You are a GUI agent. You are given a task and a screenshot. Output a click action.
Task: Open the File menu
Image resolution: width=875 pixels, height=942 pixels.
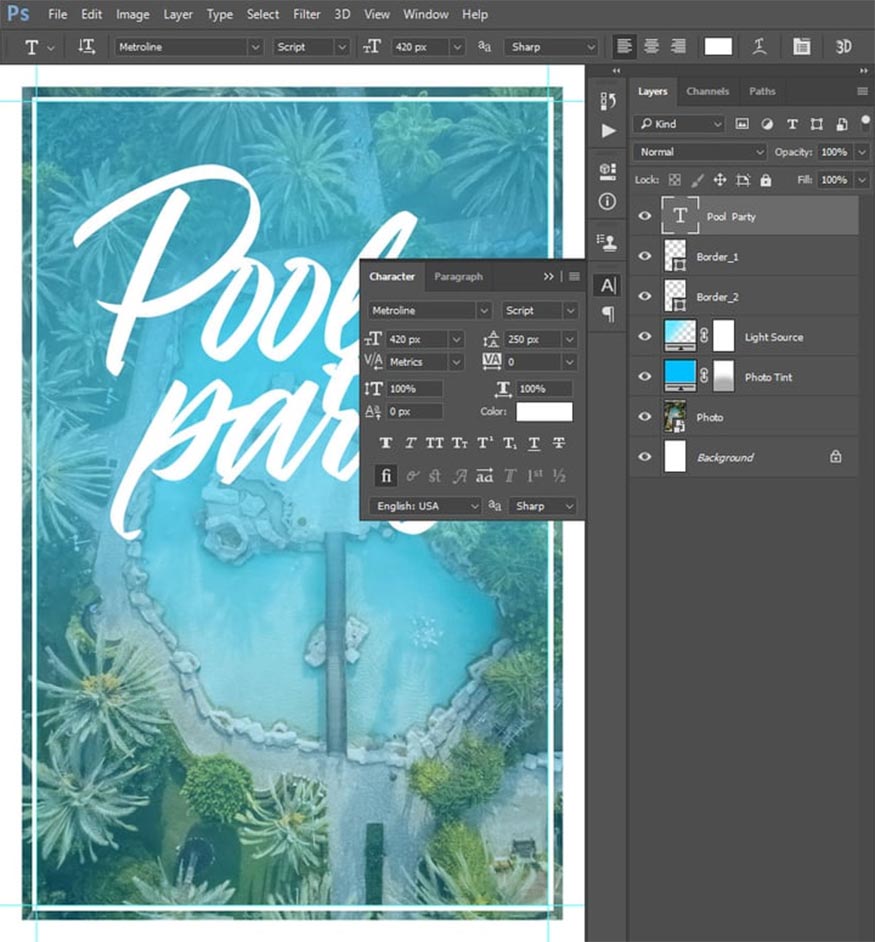click(57, 14)
